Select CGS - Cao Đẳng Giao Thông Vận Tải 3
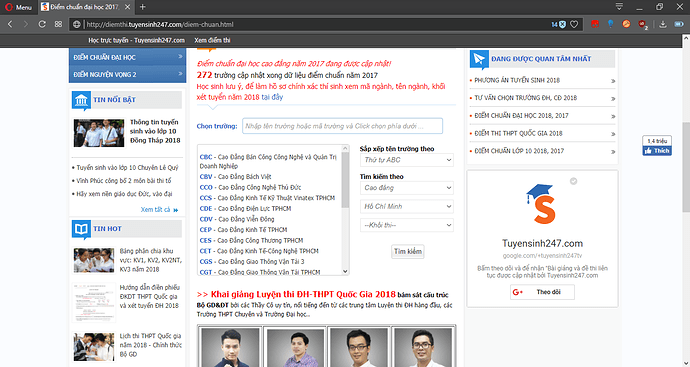Image resolution: width=690 pixels, height=367 pixels. (x=252, y=261)
